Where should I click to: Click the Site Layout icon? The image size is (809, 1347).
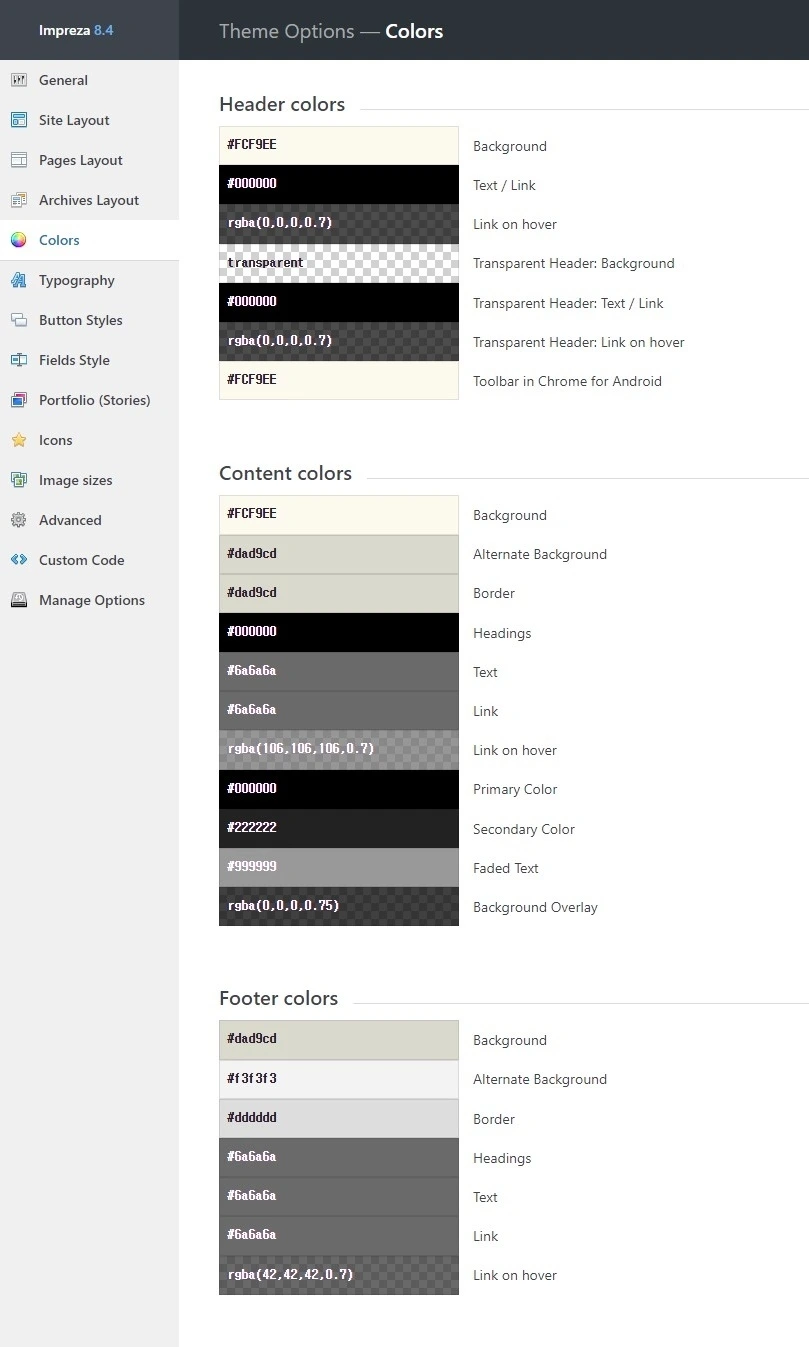[19, 120]
